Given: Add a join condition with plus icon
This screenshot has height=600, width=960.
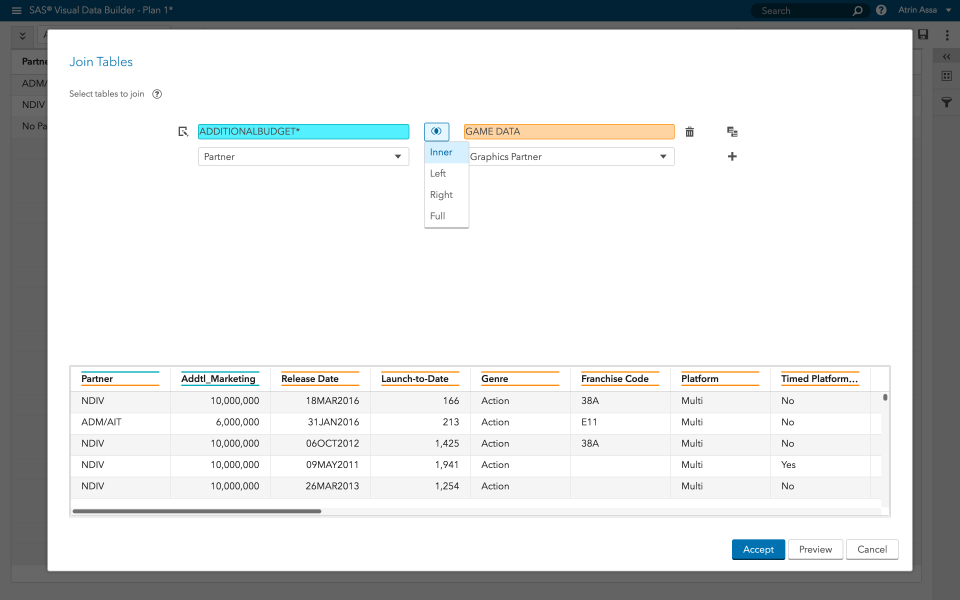Looking at the screenshot, I should click(731, 156).
